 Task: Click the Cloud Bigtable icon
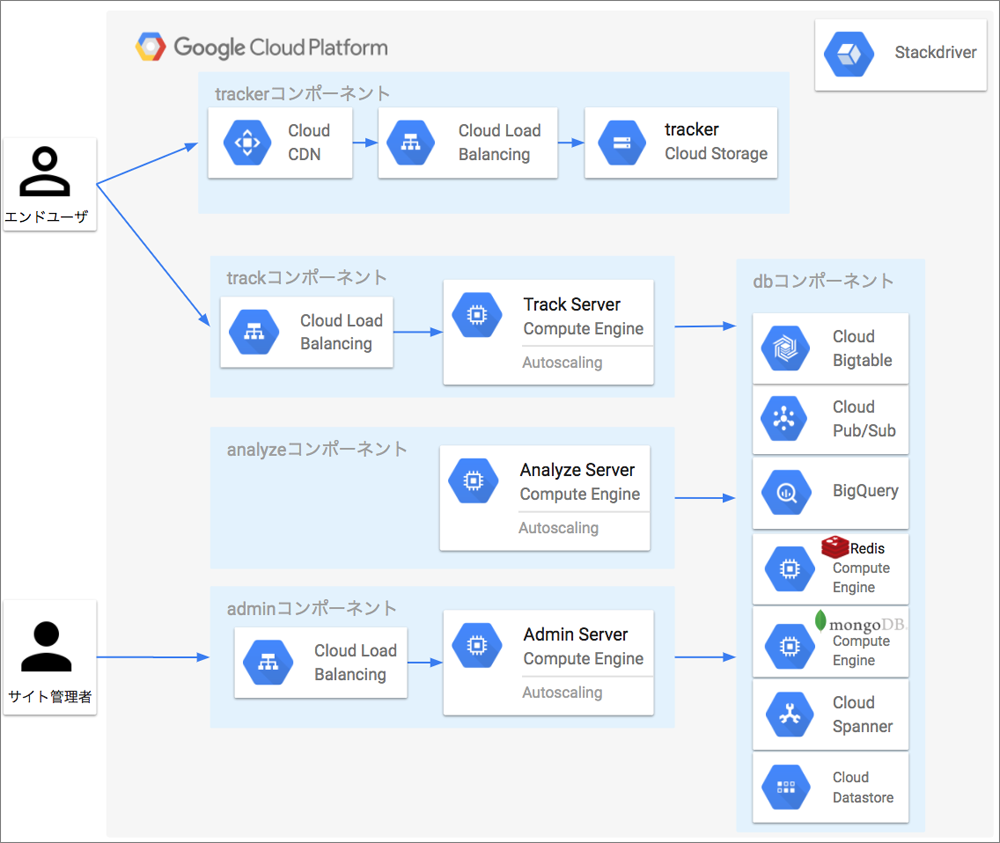pos(785,348)
